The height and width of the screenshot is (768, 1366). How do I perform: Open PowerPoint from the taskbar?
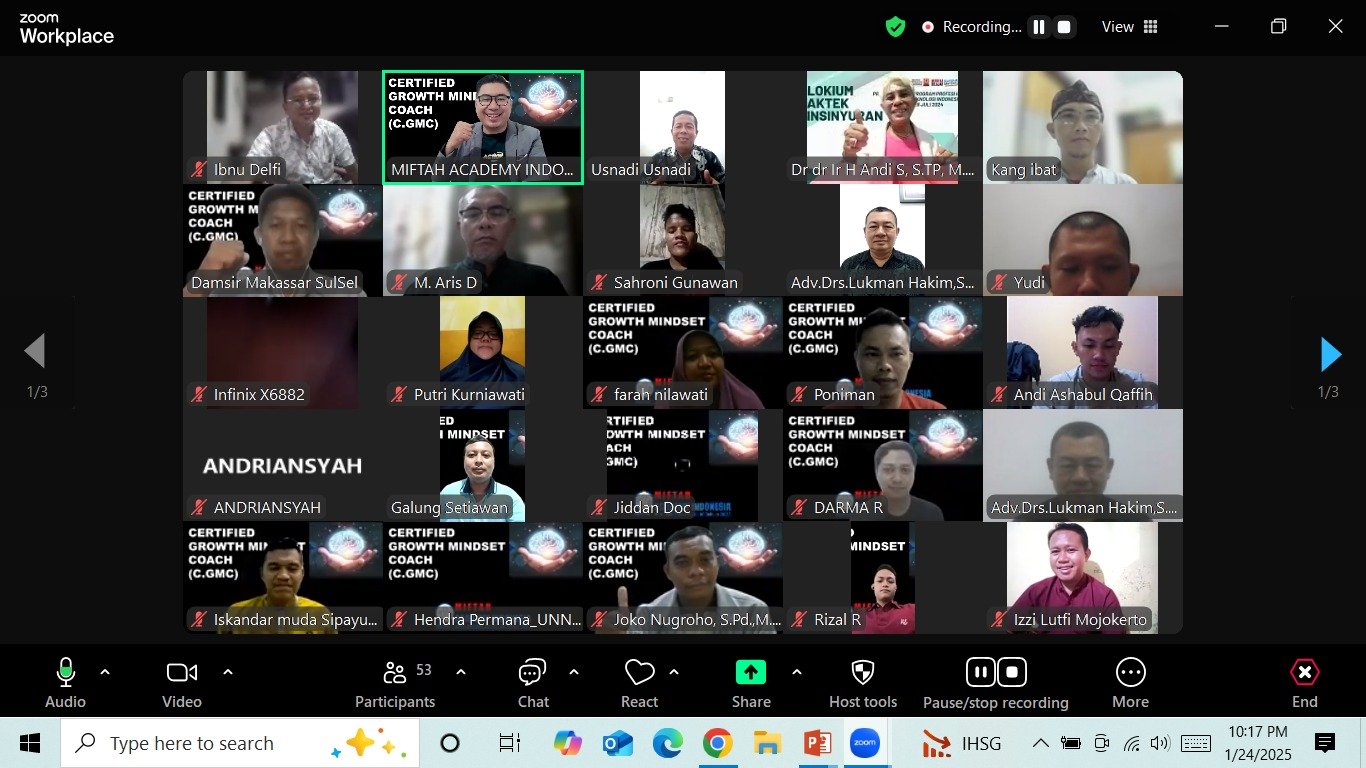point(817,743)
